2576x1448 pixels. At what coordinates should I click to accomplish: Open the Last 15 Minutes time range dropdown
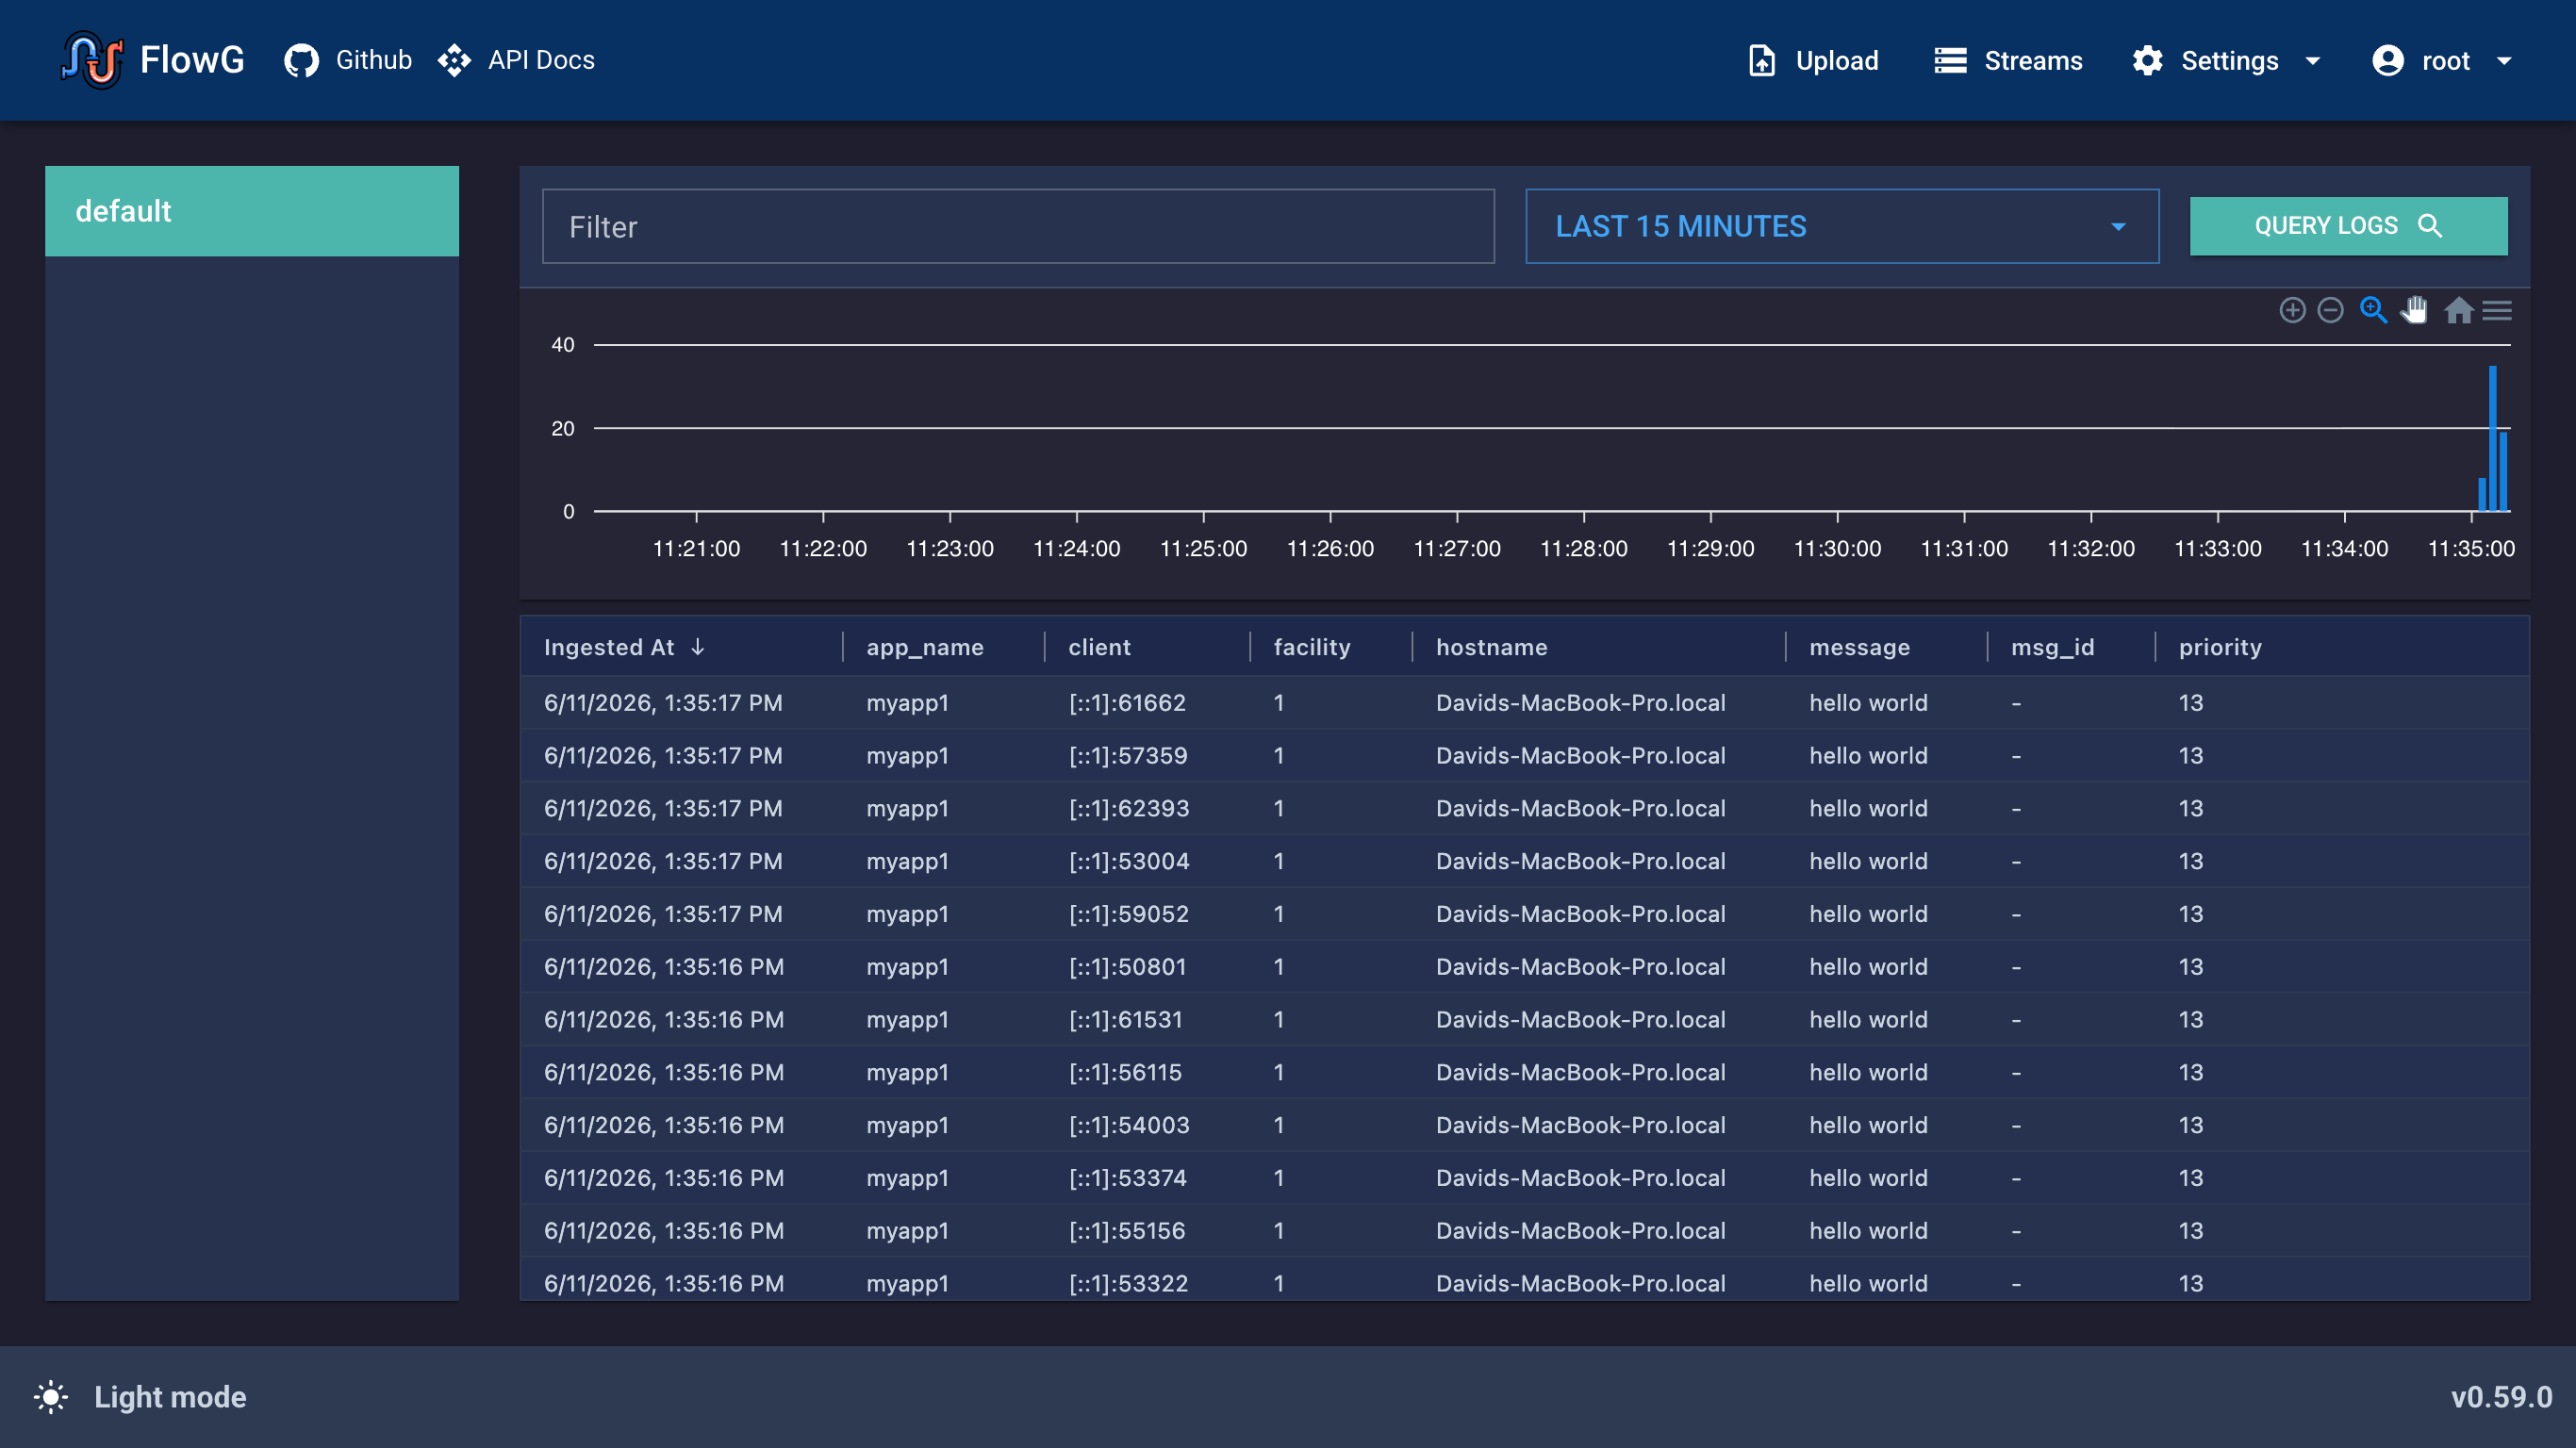click(1842, 227)
